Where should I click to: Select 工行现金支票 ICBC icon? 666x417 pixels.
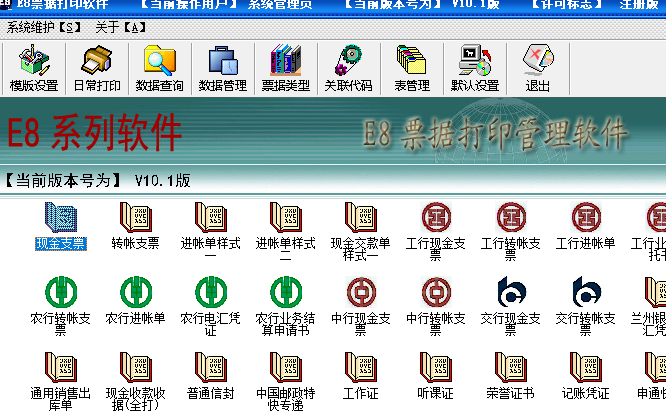(x=435, y=217)
